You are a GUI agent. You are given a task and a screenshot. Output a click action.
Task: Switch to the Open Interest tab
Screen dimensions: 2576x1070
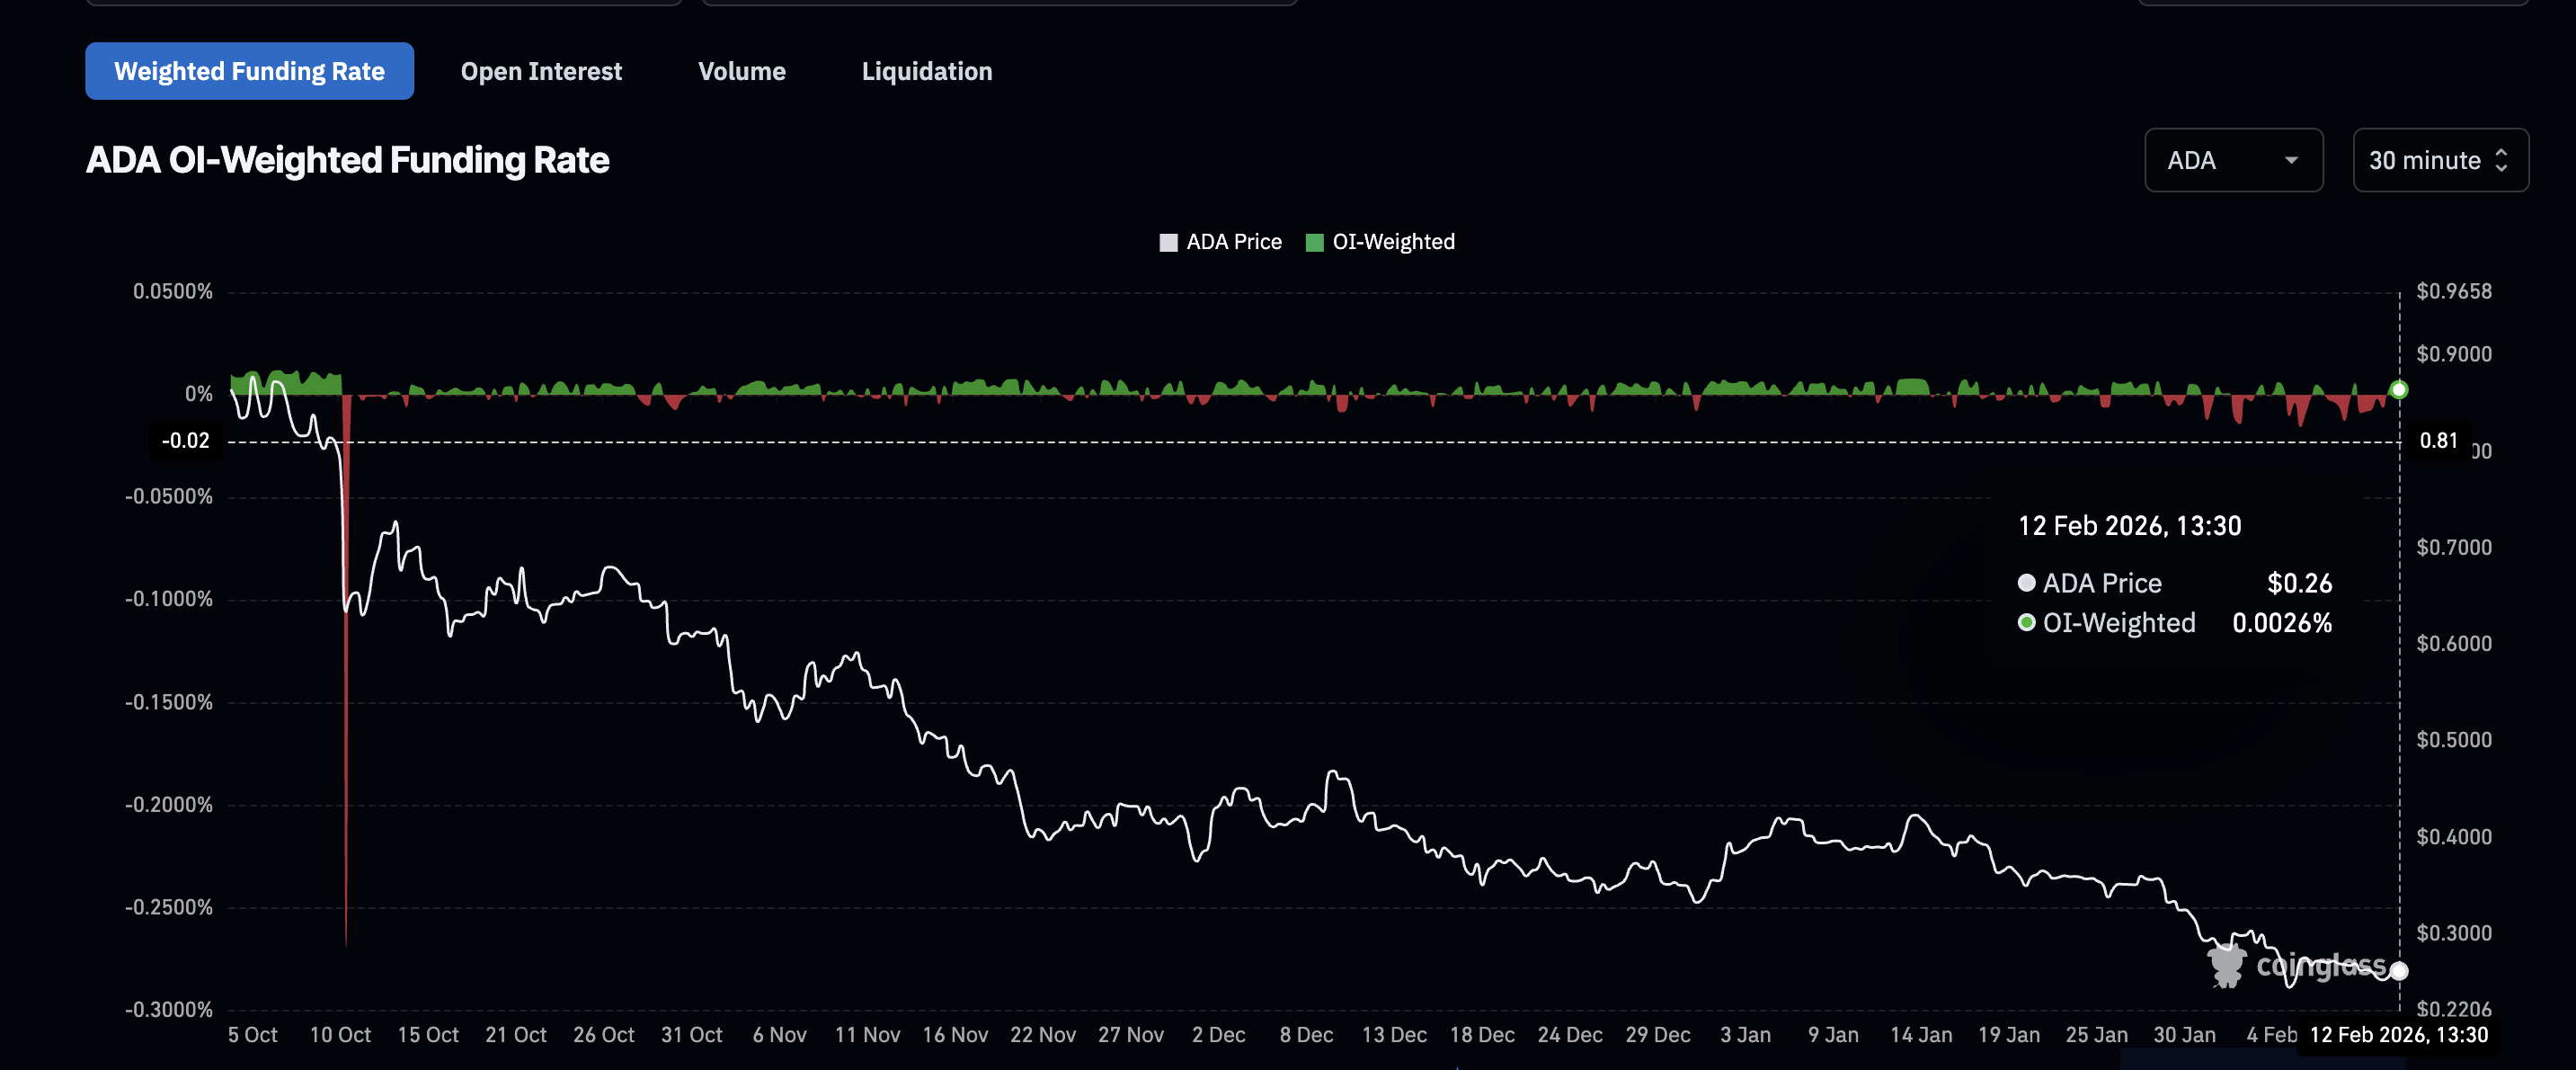(x=541, y=70)
